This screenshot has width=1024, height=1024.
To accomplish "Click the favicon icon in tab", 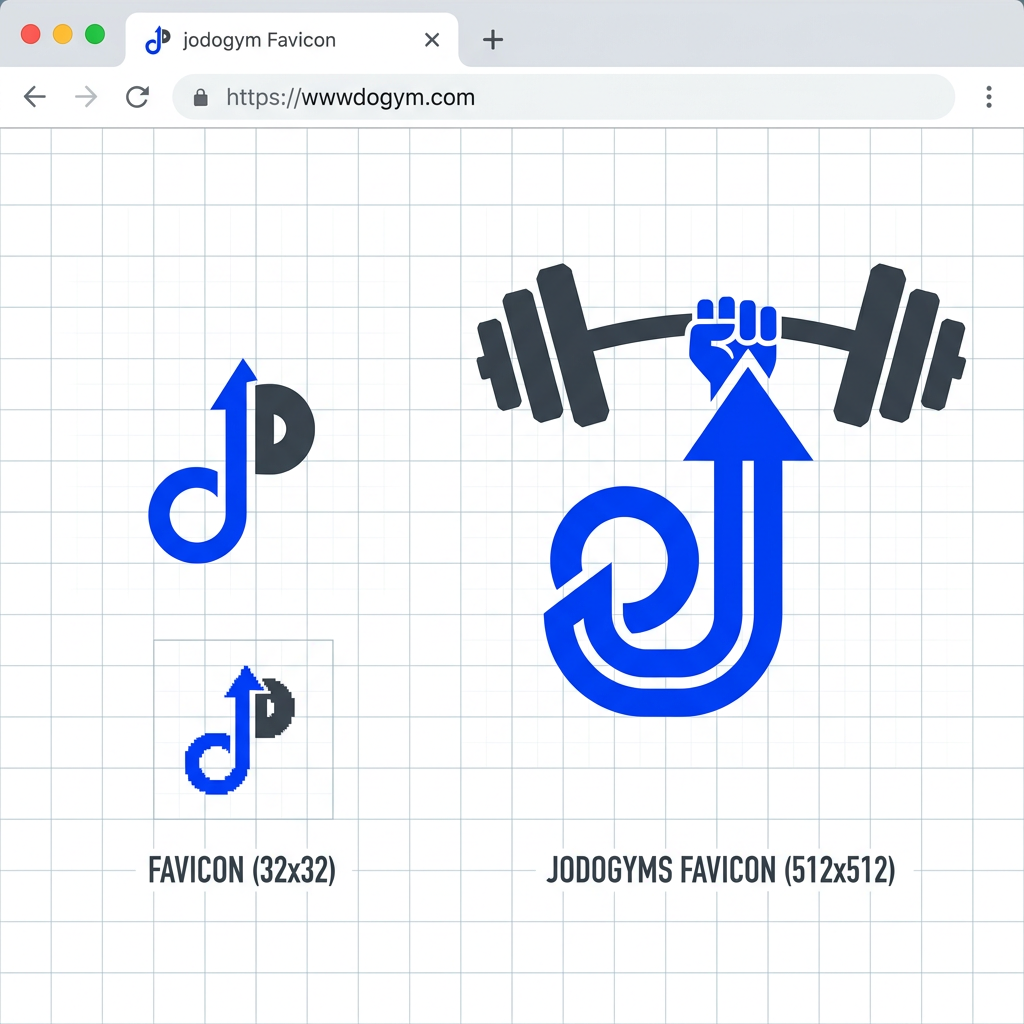I will (157, 40).
